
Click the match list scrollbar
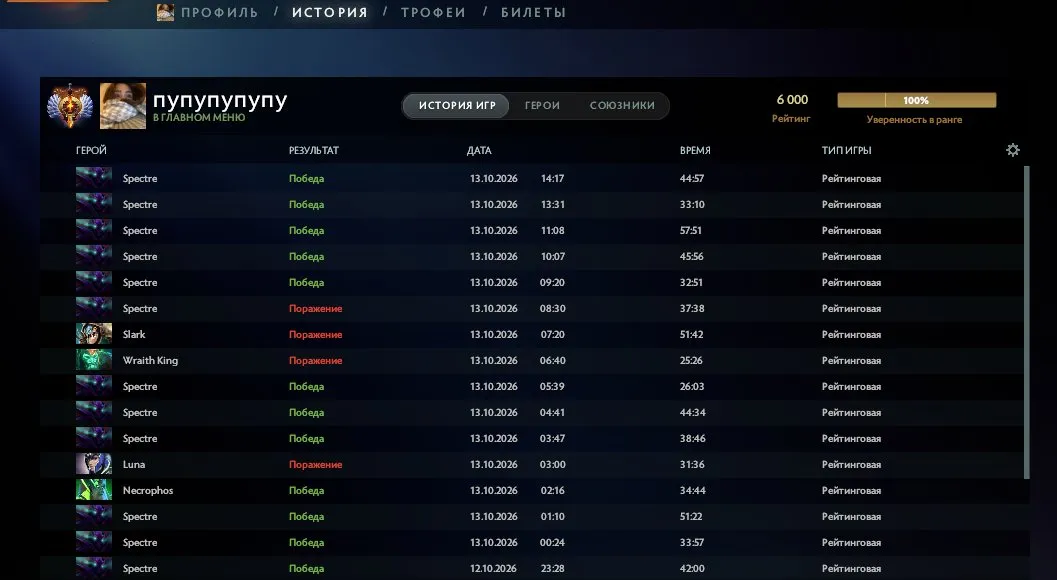point(1027,322)
